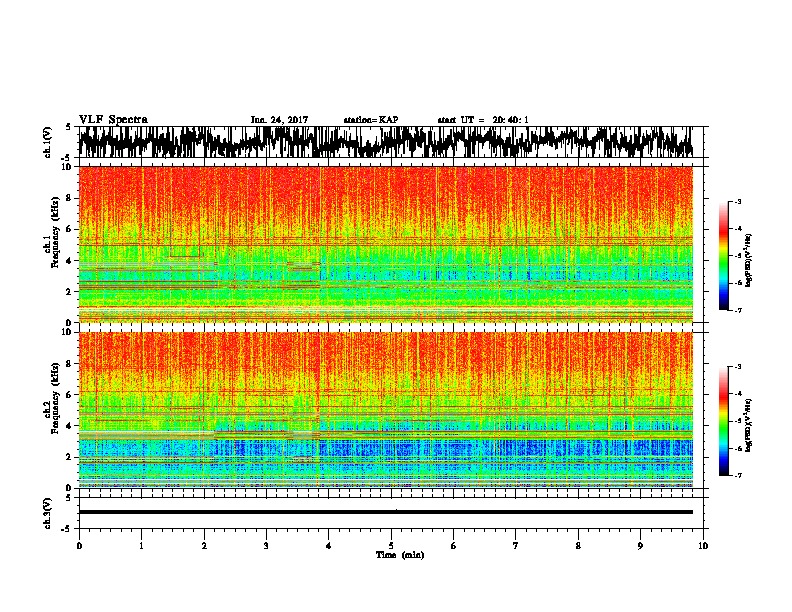
Task: Click the time axis tick label "4"
Action: click(328, 546)
